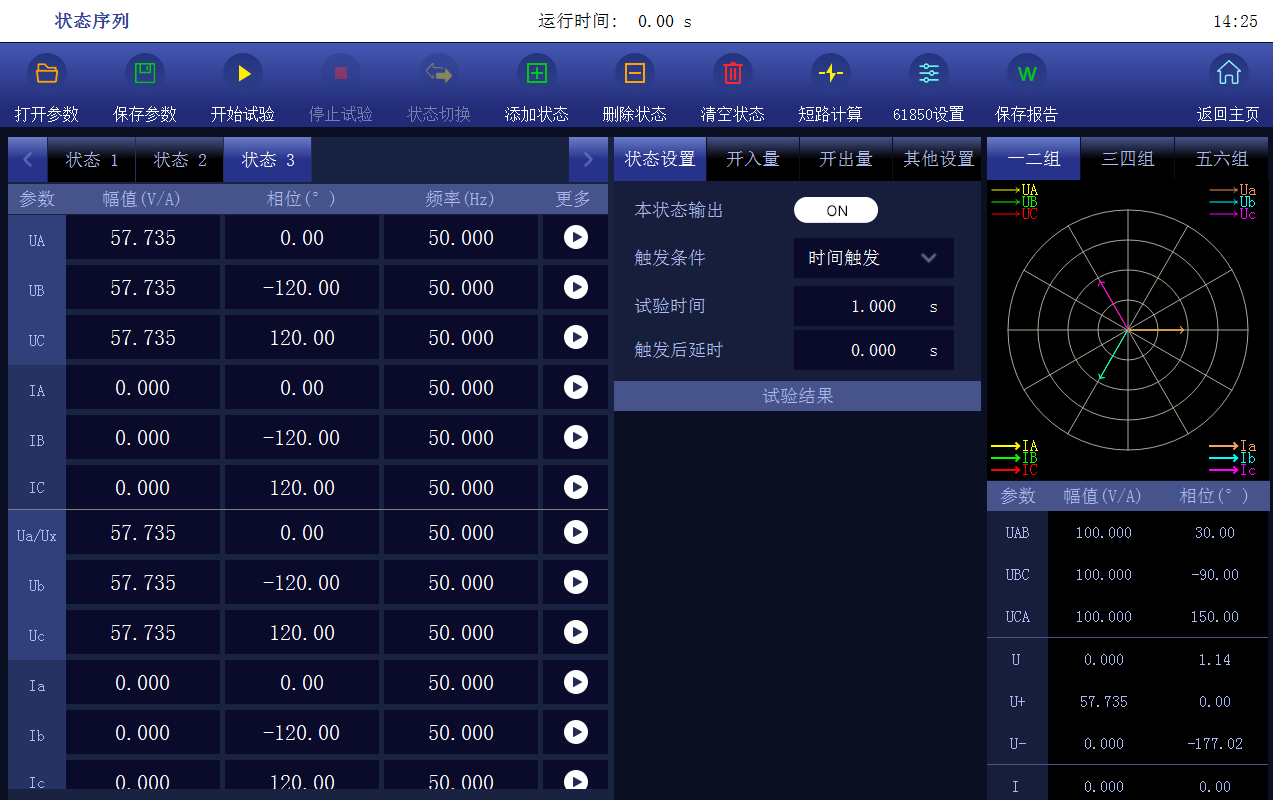Click the 试验时间 input field

click(860, 306)
